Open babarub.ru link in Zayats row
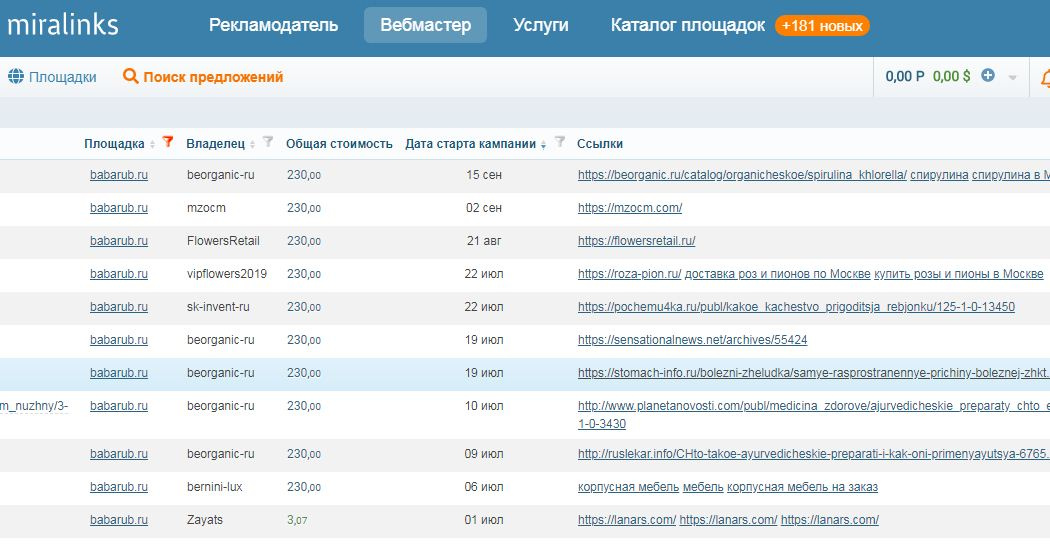1050x544 pixels. coord(119,520)
